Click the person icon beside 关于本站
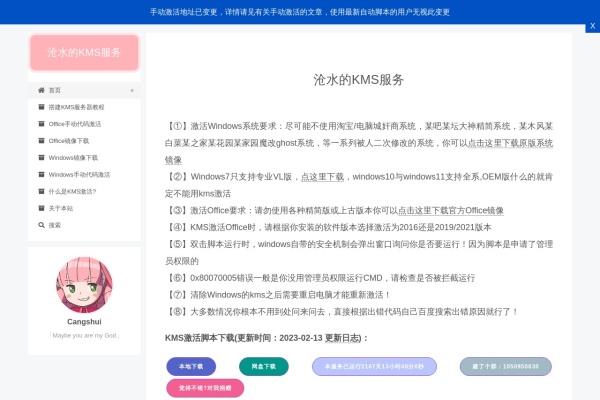This screenshot has width=600, height=400. [40, 208]
